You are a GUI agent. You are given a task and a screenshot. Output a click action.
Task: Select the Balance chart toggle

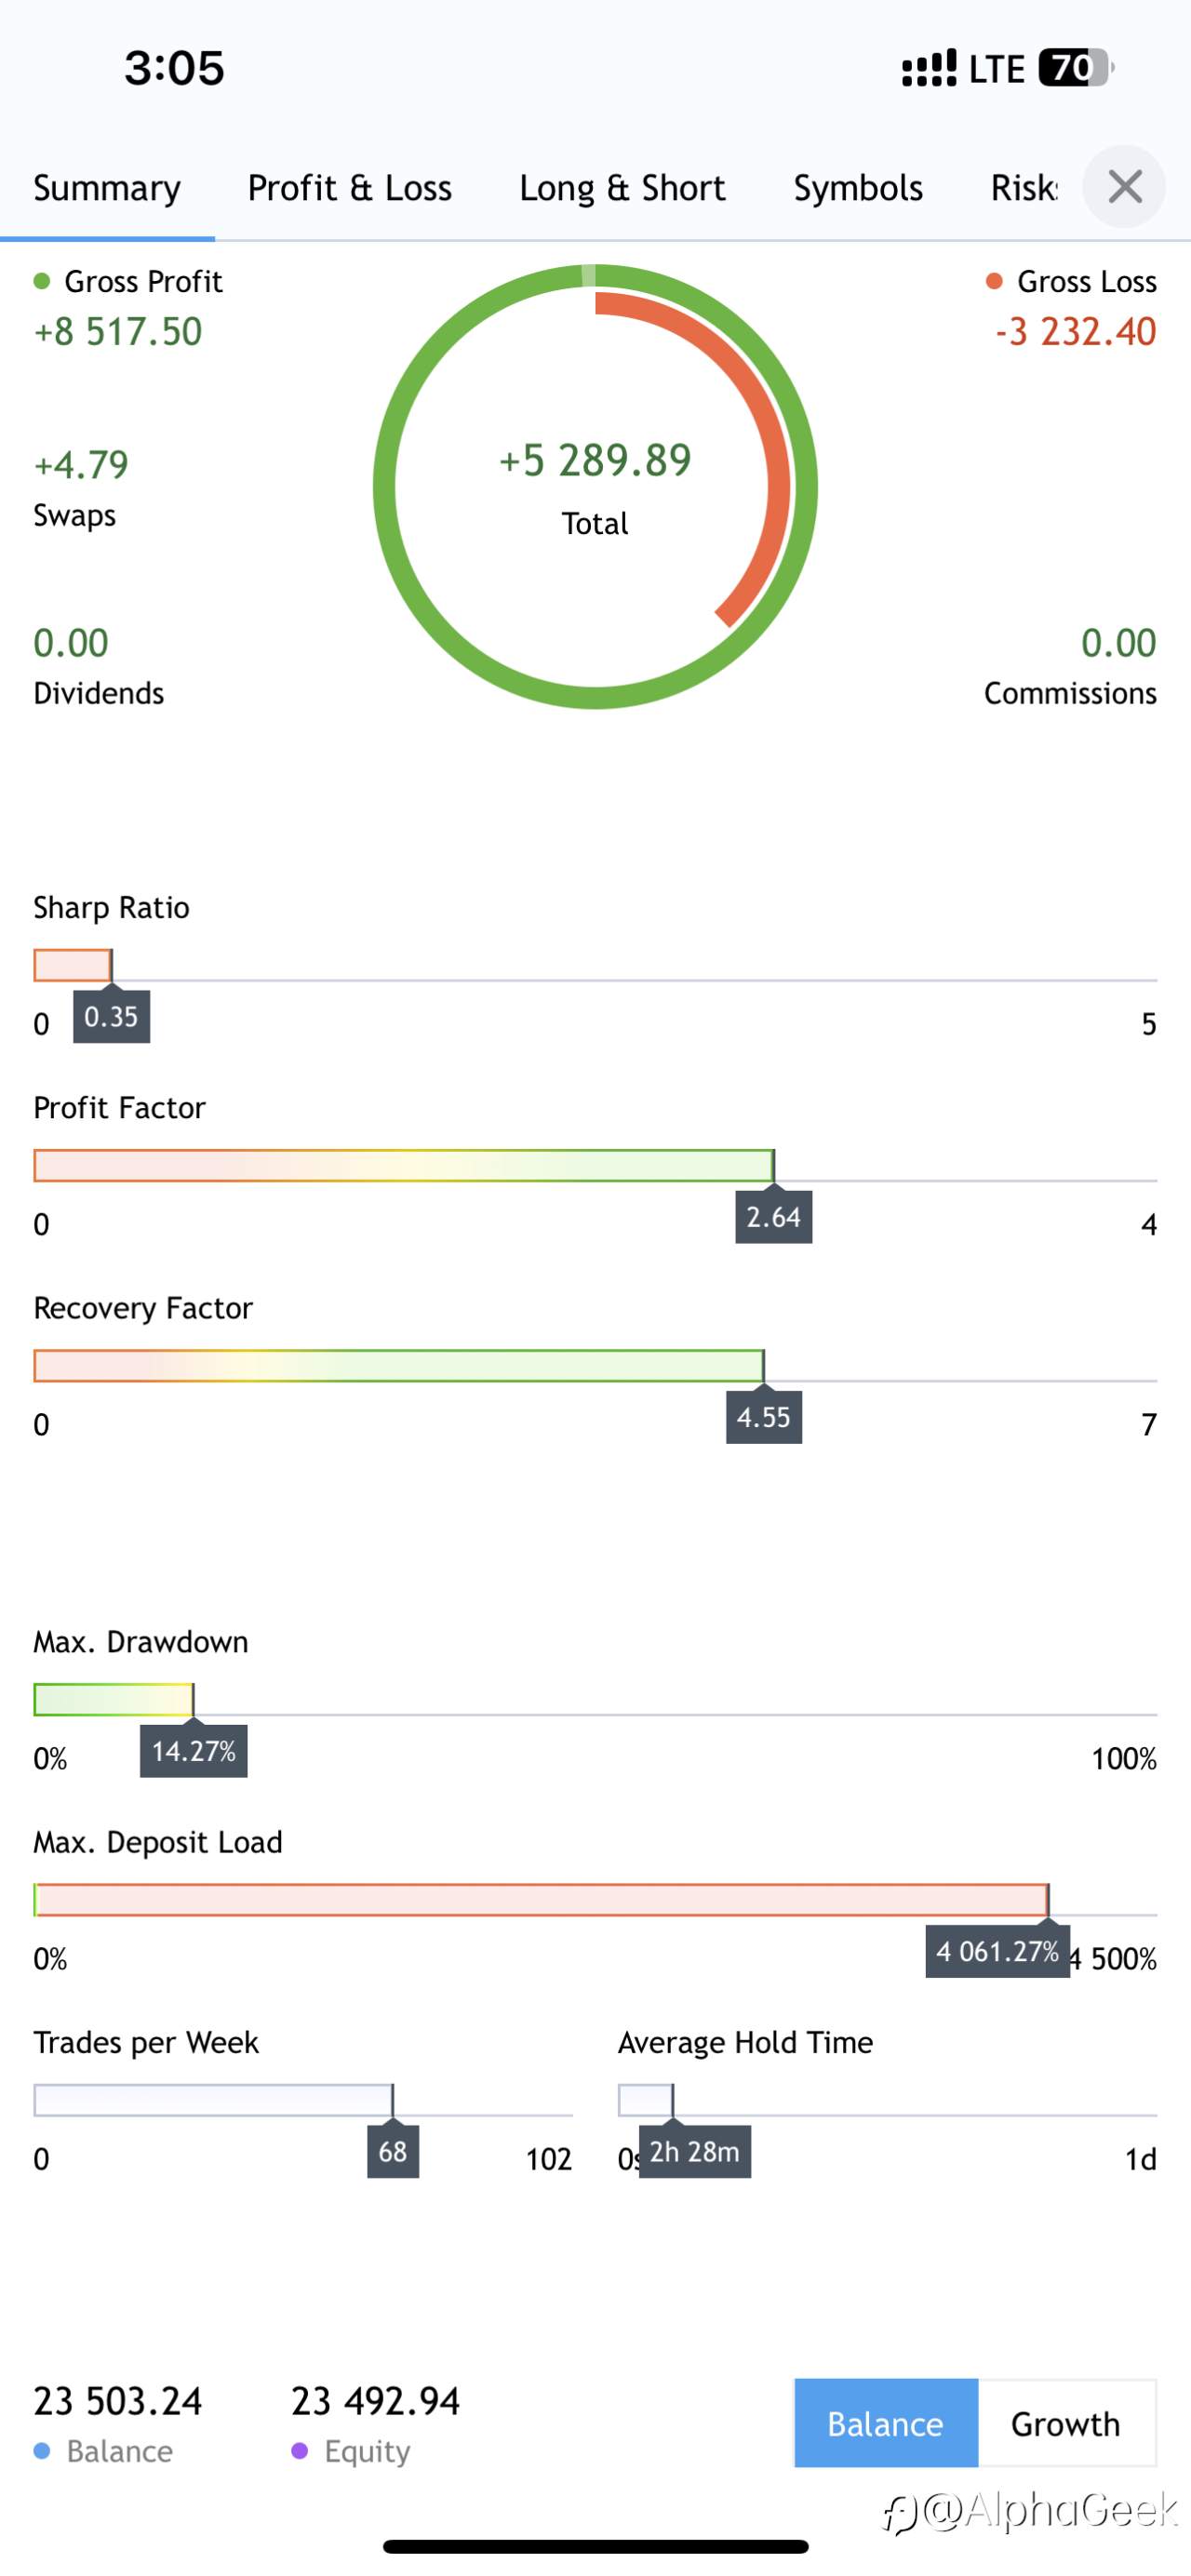coord(886,2423)
